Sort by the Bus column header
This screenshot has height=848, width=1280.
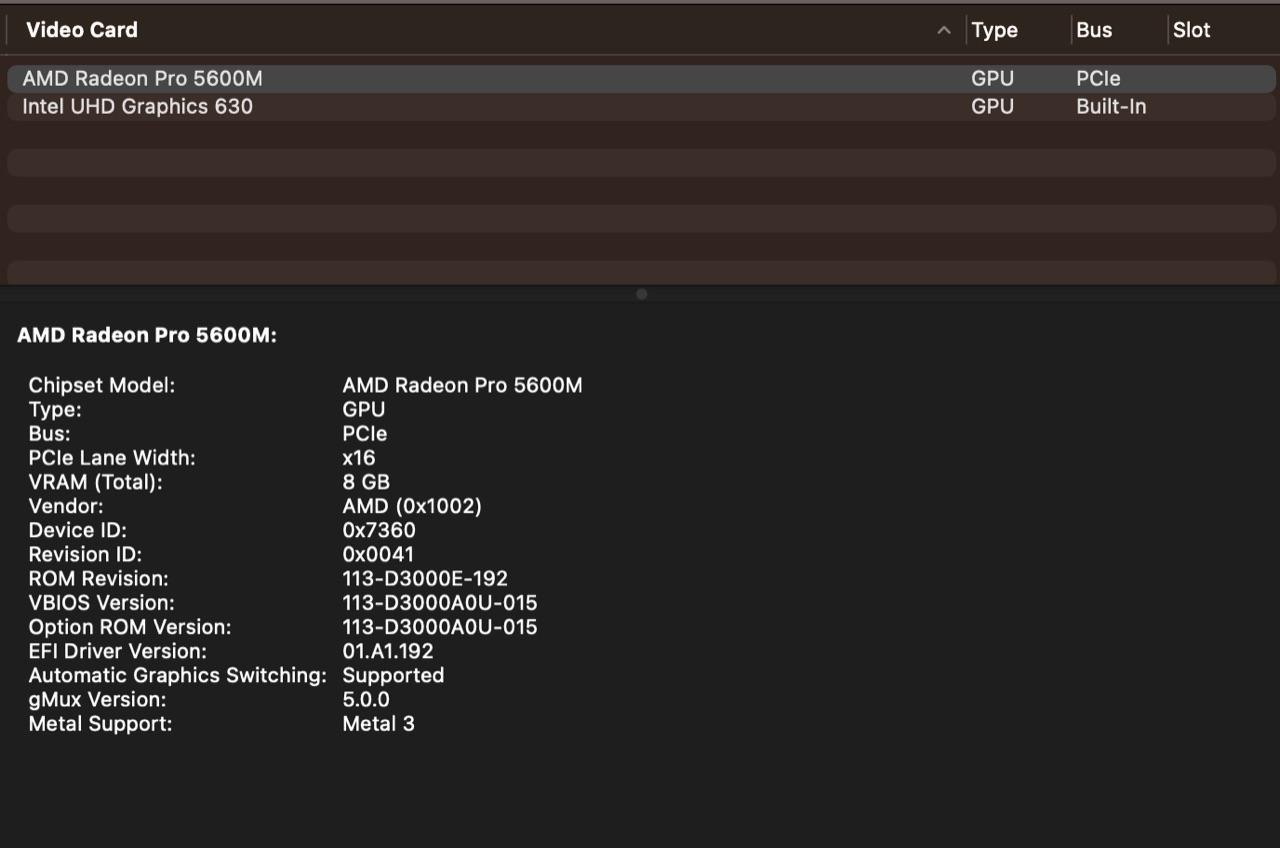pos(1094,30)
